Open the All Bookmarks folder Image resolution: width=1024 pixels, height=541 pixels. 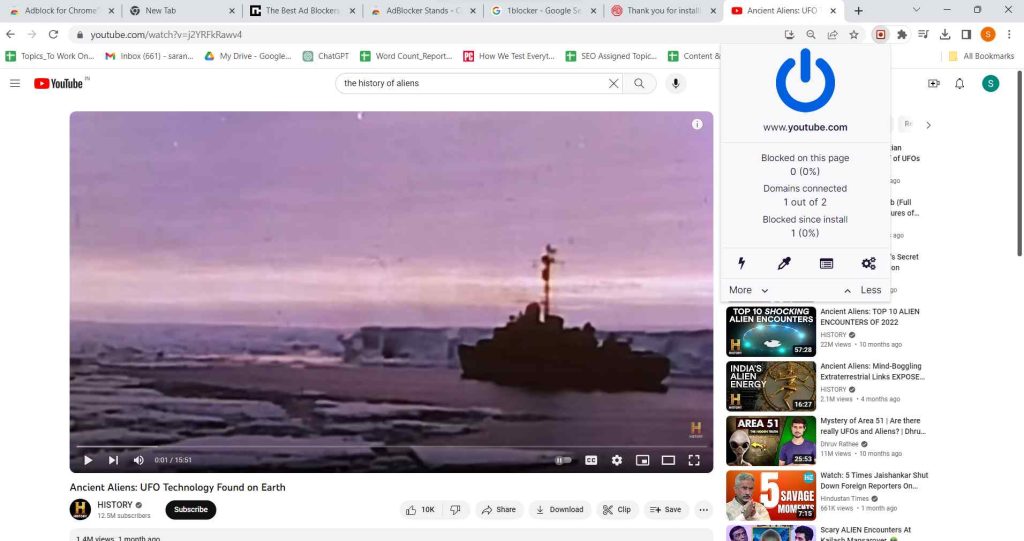point(982,56)
